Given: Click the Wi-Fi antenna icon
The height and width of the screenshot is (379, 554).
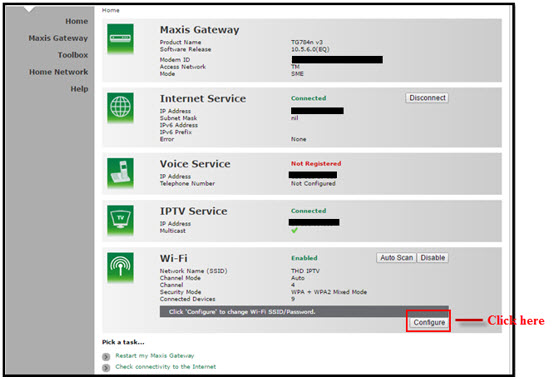Looking at the screenshot, I should 120,268.
